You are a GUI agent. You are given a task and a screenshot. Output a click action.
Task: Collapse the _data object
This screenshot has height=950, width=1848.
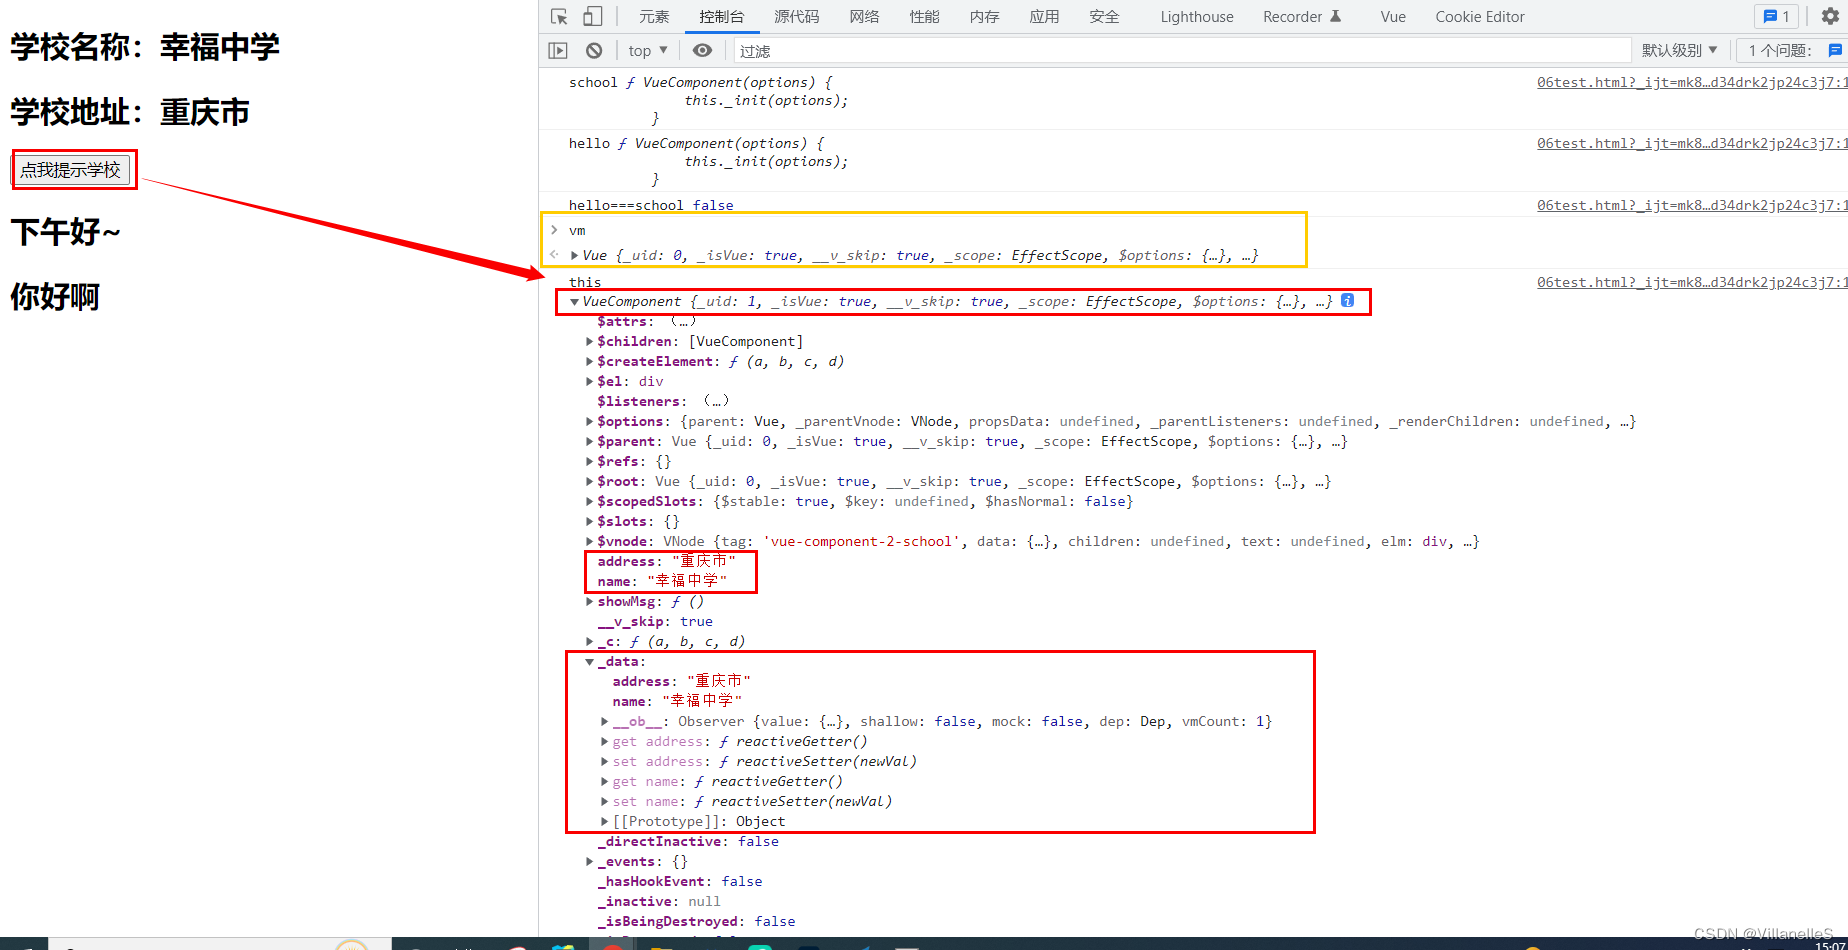tap(590, 661)
